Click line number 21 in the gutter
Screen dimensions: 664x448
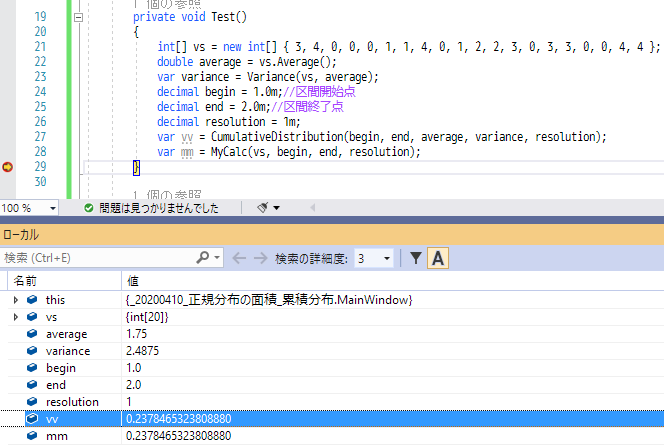pyautogui.click(x=40, y=47)
